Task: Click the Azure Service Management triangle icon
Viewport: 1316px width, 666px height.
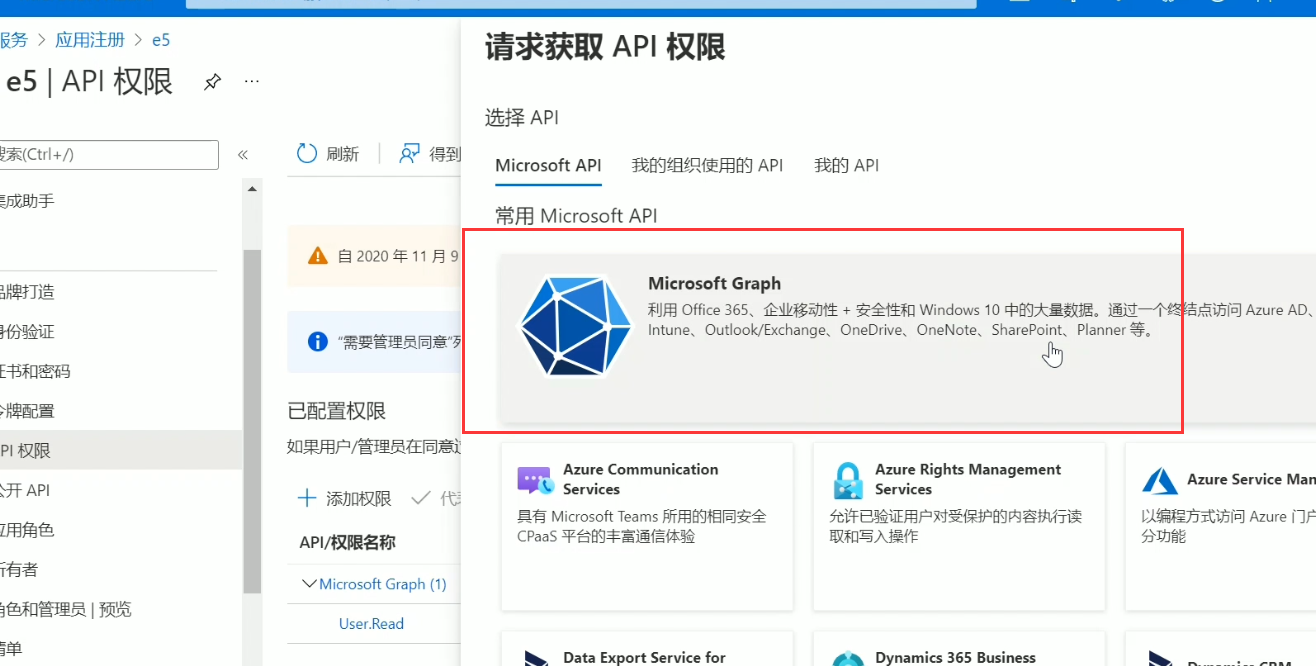Action: [x=1160, y=480]
